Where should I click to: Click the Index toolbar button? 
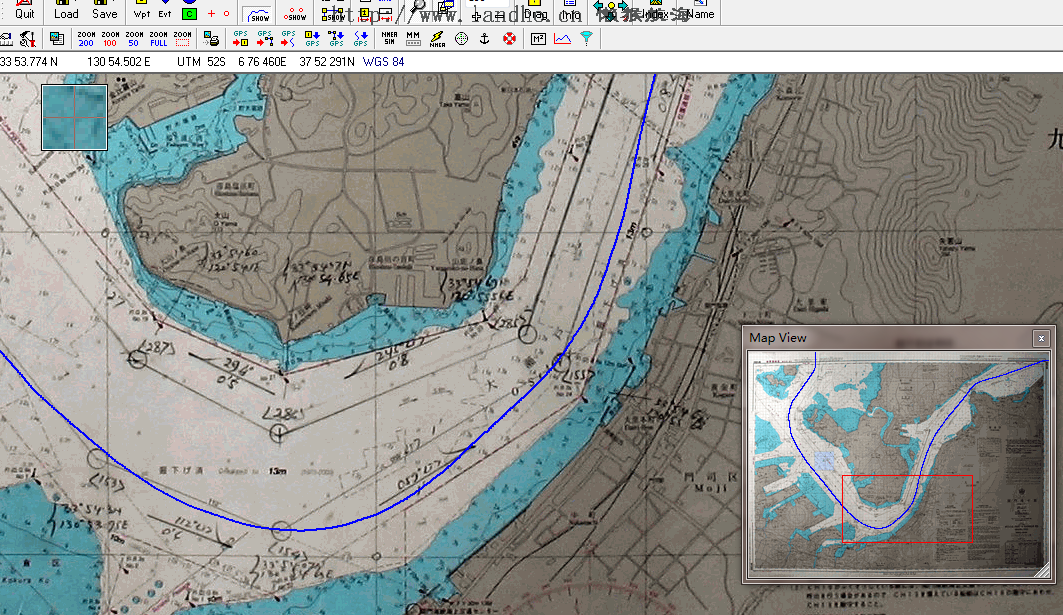tap(654, 11)
